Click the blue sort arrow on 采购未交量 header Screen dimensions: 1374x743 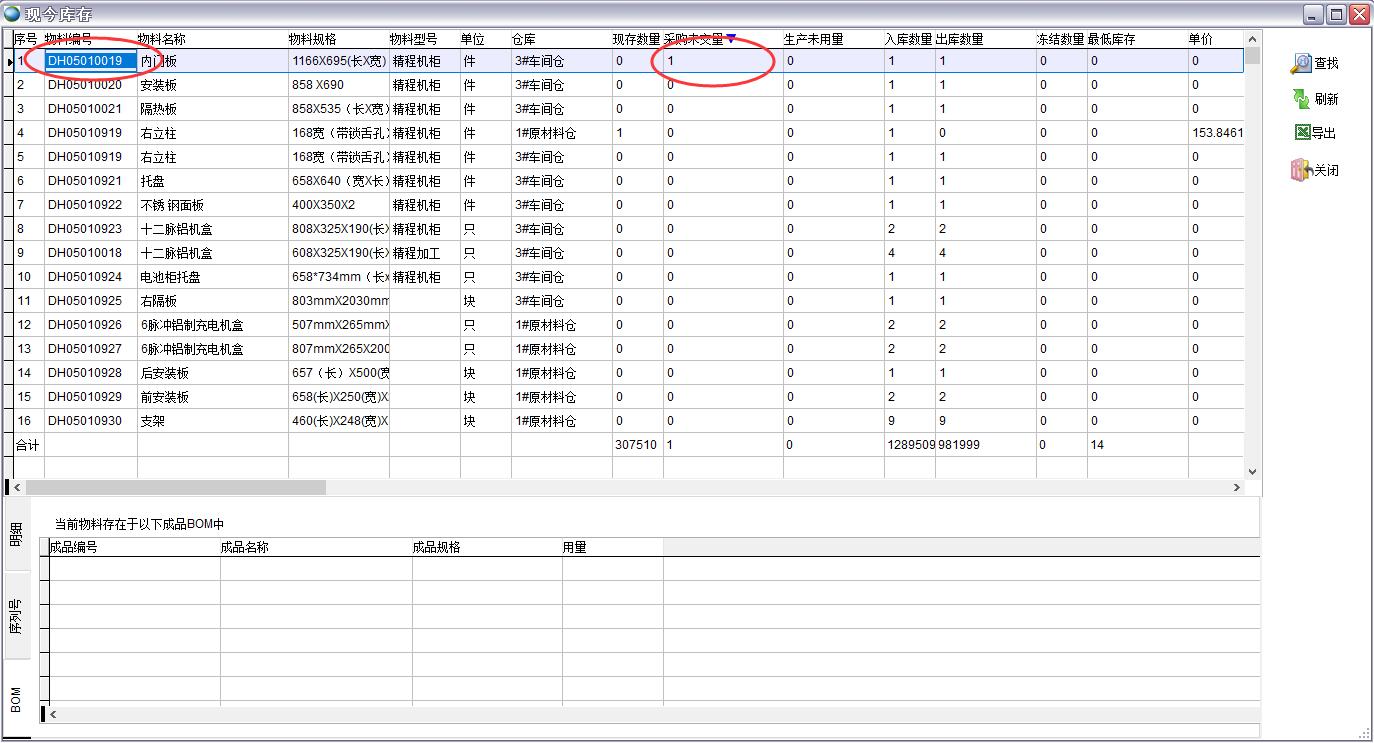point(731,39)
